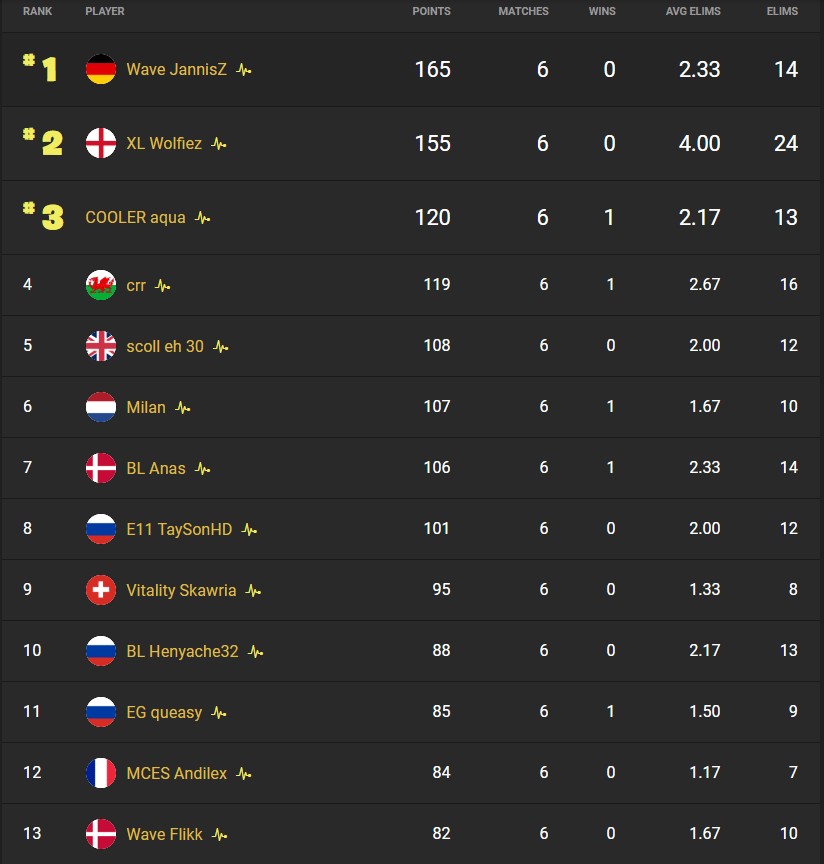Sort the leaderboard by POINTS header
The image size is (824, 864).
432,12
